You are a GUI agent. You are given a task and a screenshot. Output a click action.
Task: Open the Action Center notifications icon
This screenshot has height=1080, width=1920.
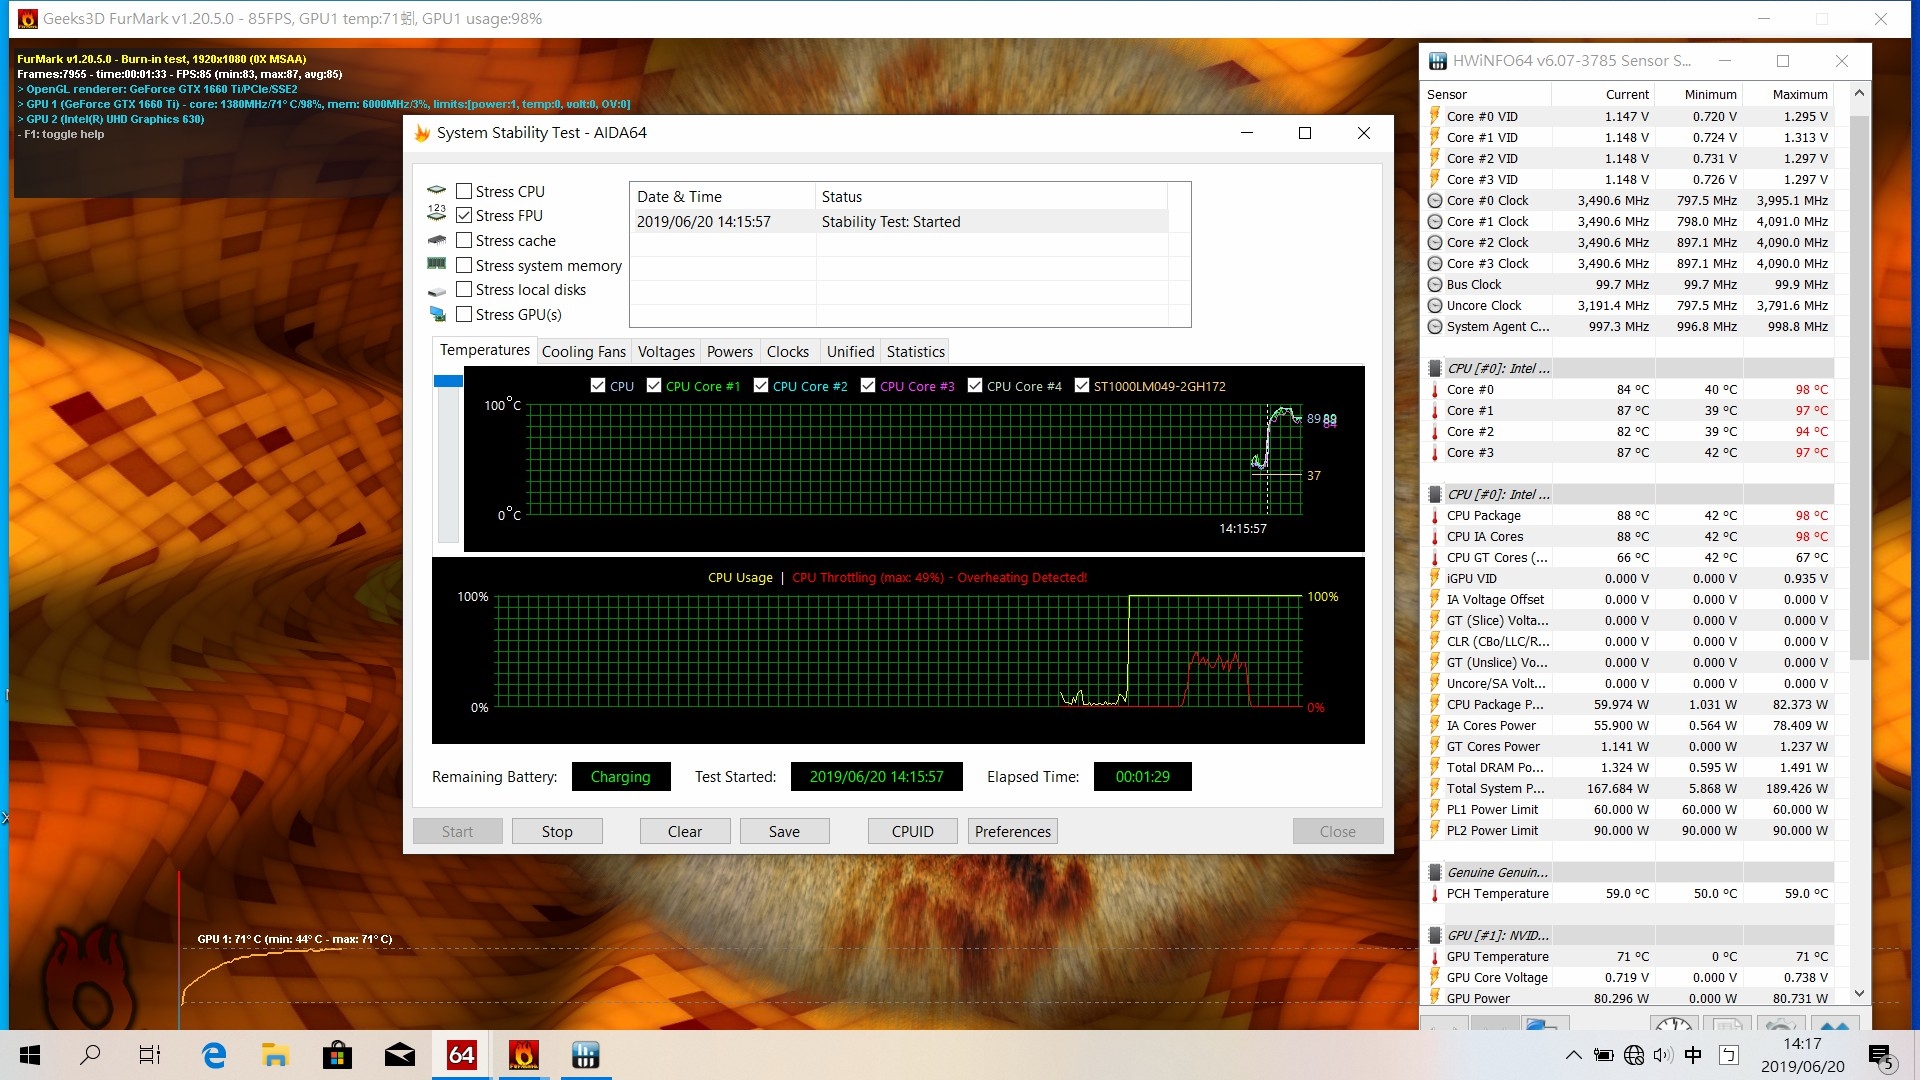tap(1880, 1056)
